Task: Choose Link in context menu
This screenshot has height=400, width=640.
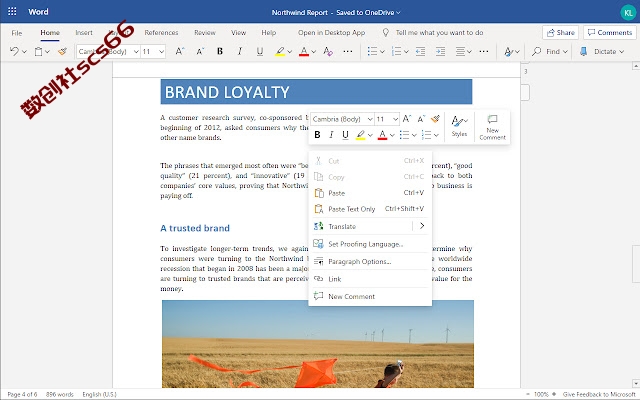Action: click(370, 279)
